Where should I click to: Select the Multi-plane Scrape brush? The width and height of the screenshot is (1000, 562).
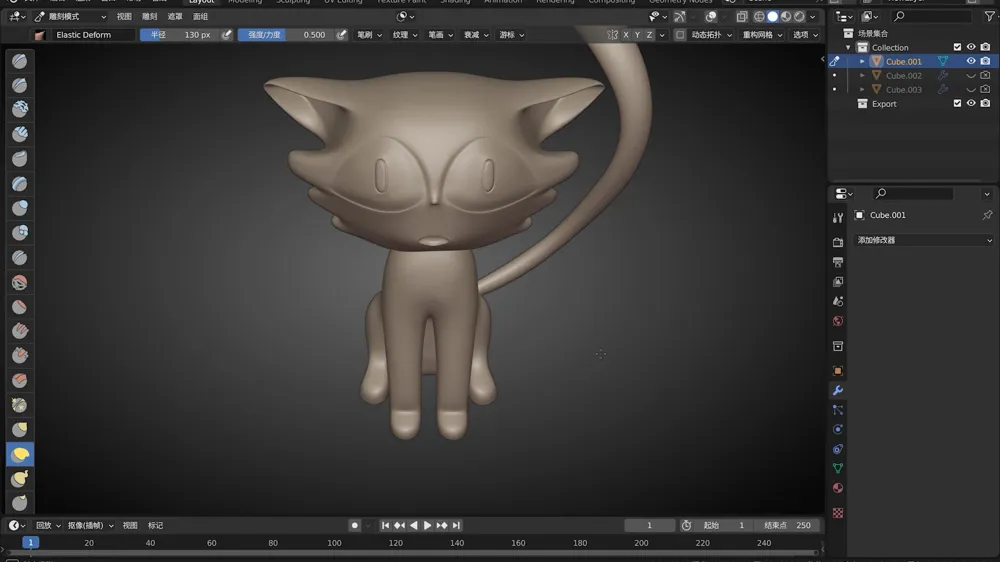pyautogui.click(x=20, y=380)
